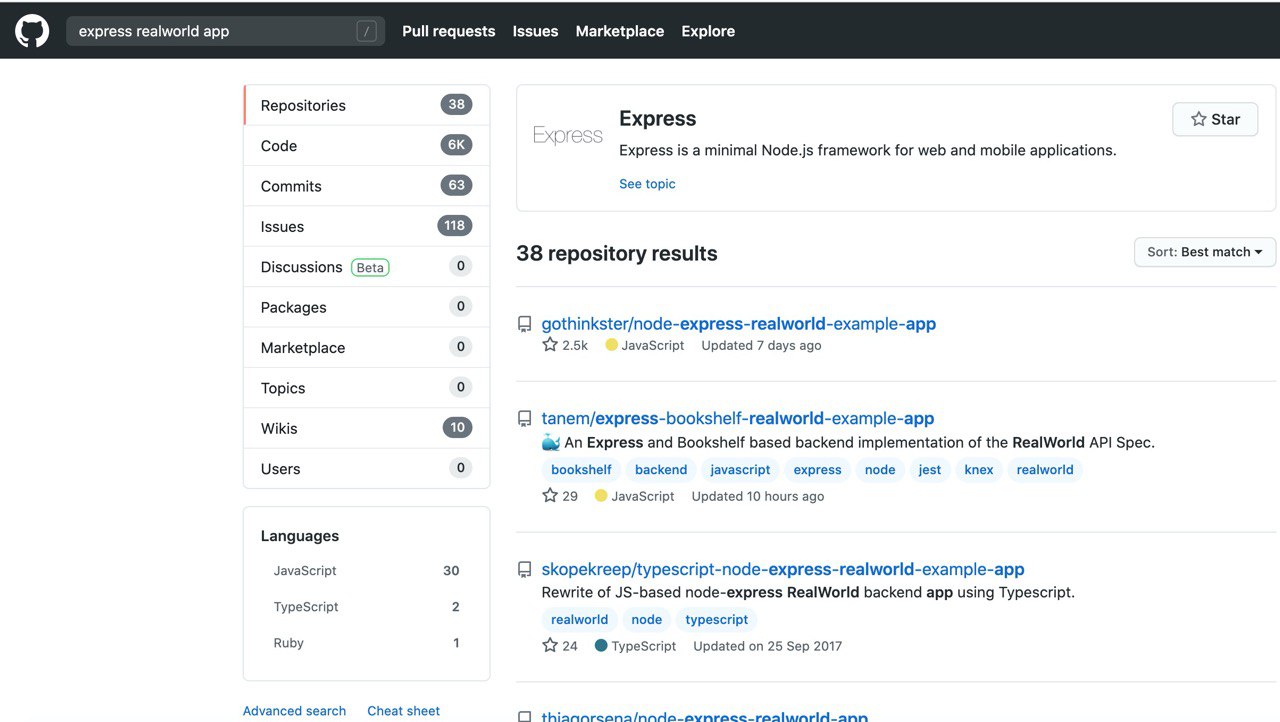Focus the search field containing express realworld app

(x=225, y=31)
